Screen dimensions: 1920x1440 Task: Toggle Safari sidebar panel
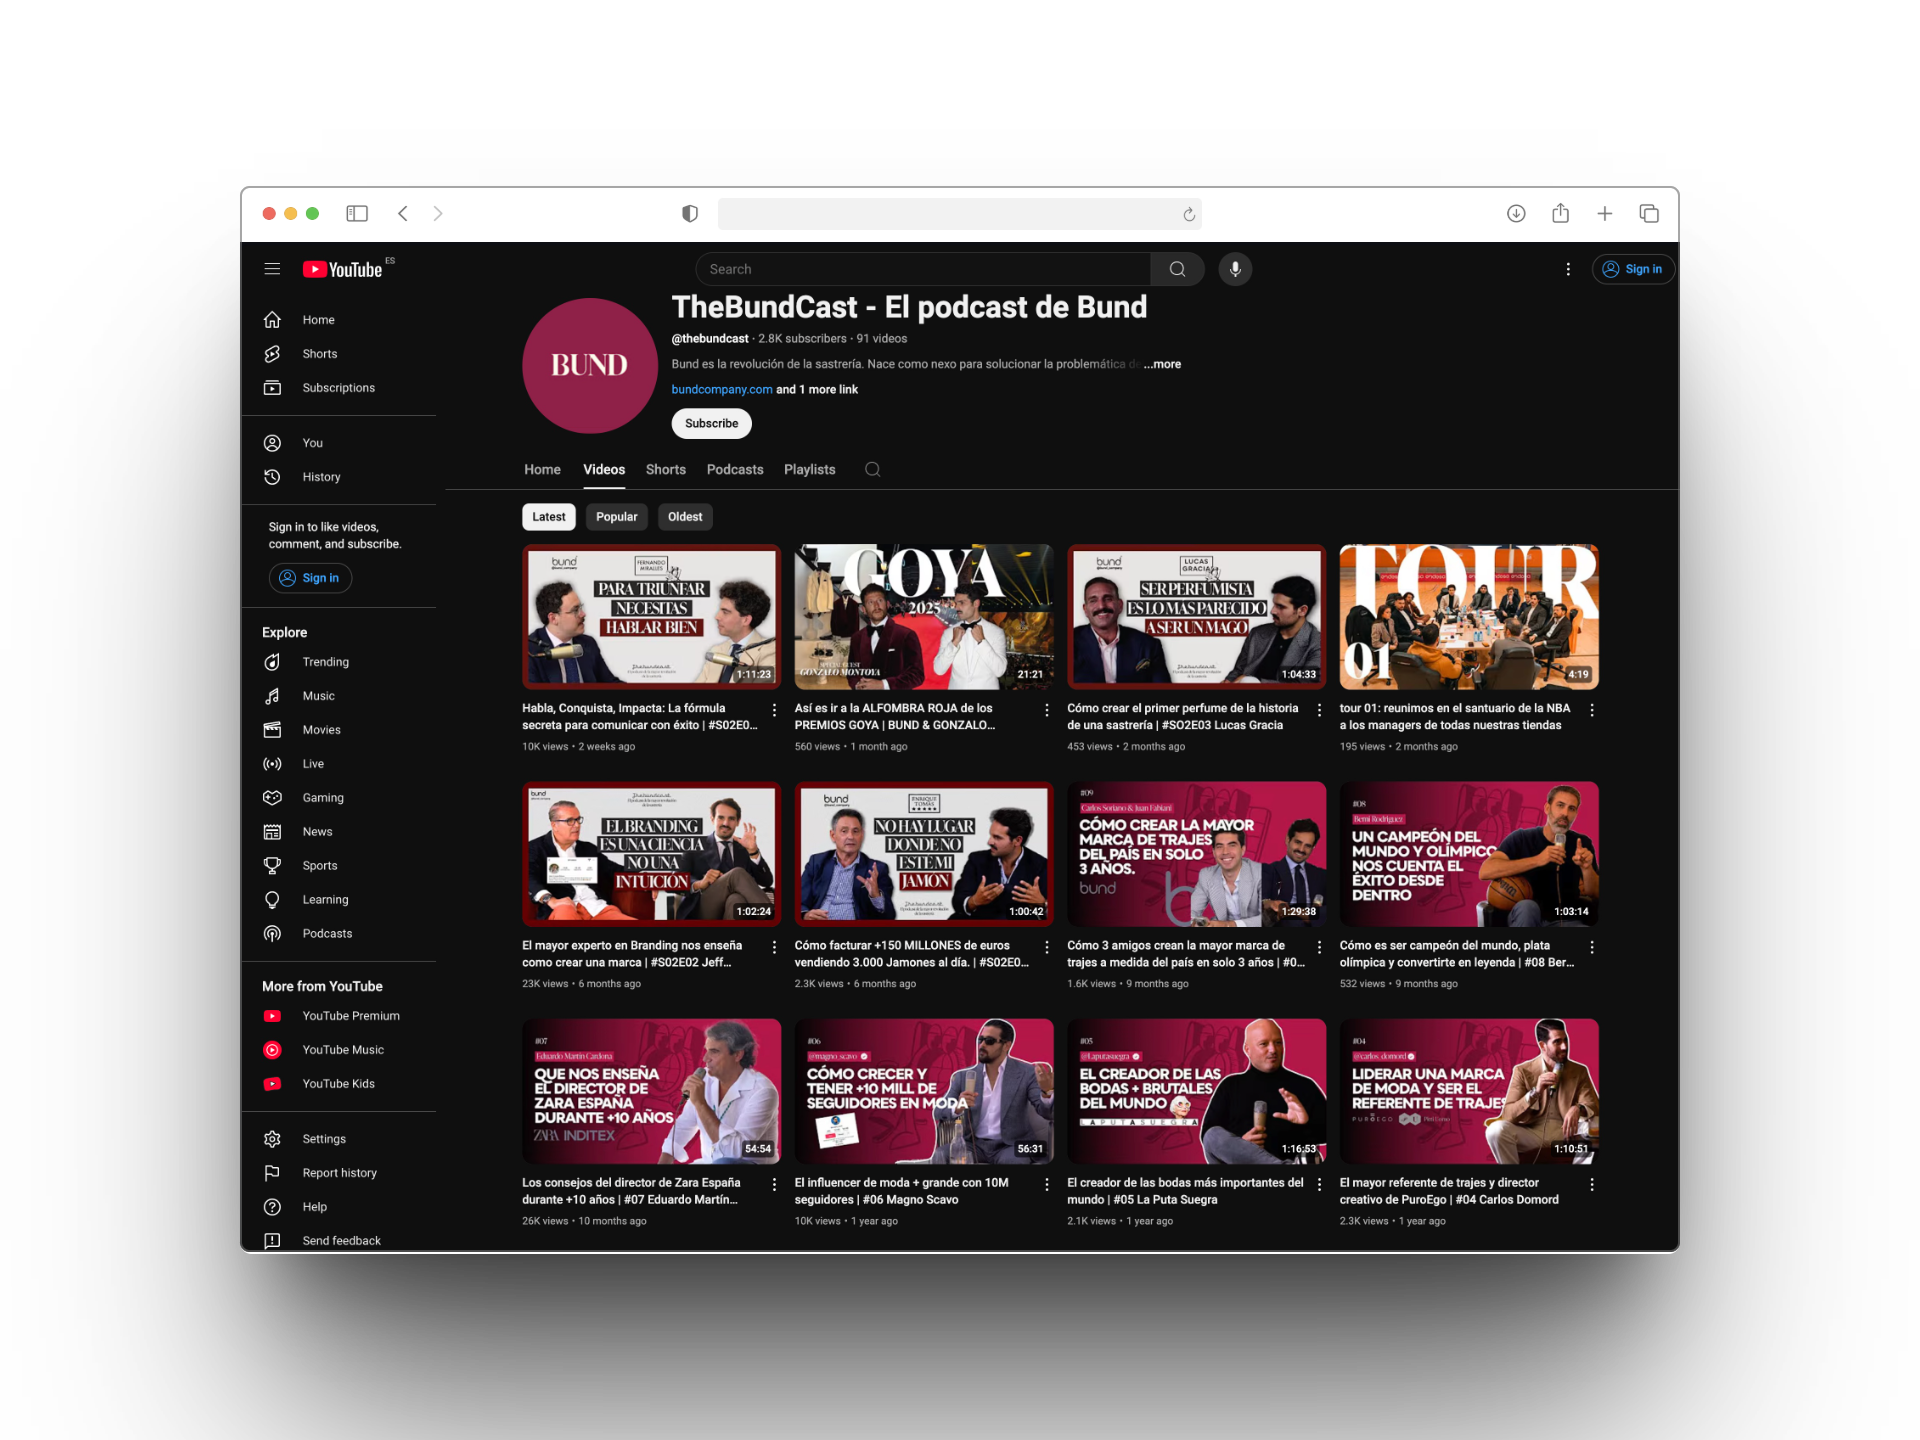pyautogui.click(x=357, y=213)
